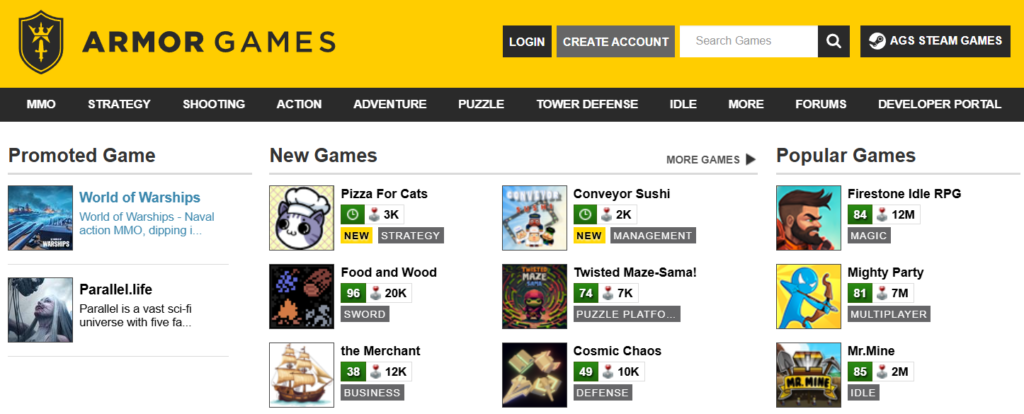The height and width of the screenshot is (414, 1024).
Task: Select the TOWER DEFENSE menu item
Action: [x=587, y=104]
